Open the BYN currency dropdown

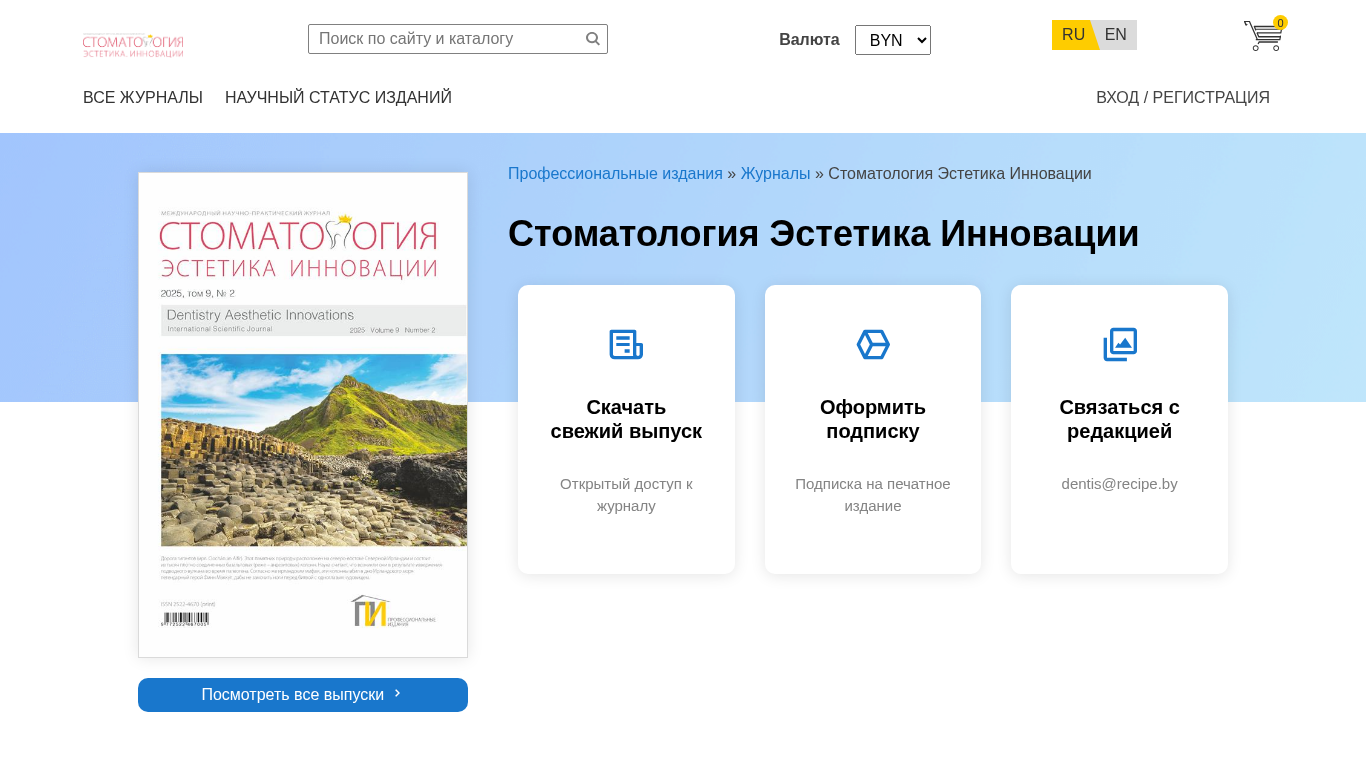click(893, 40)
